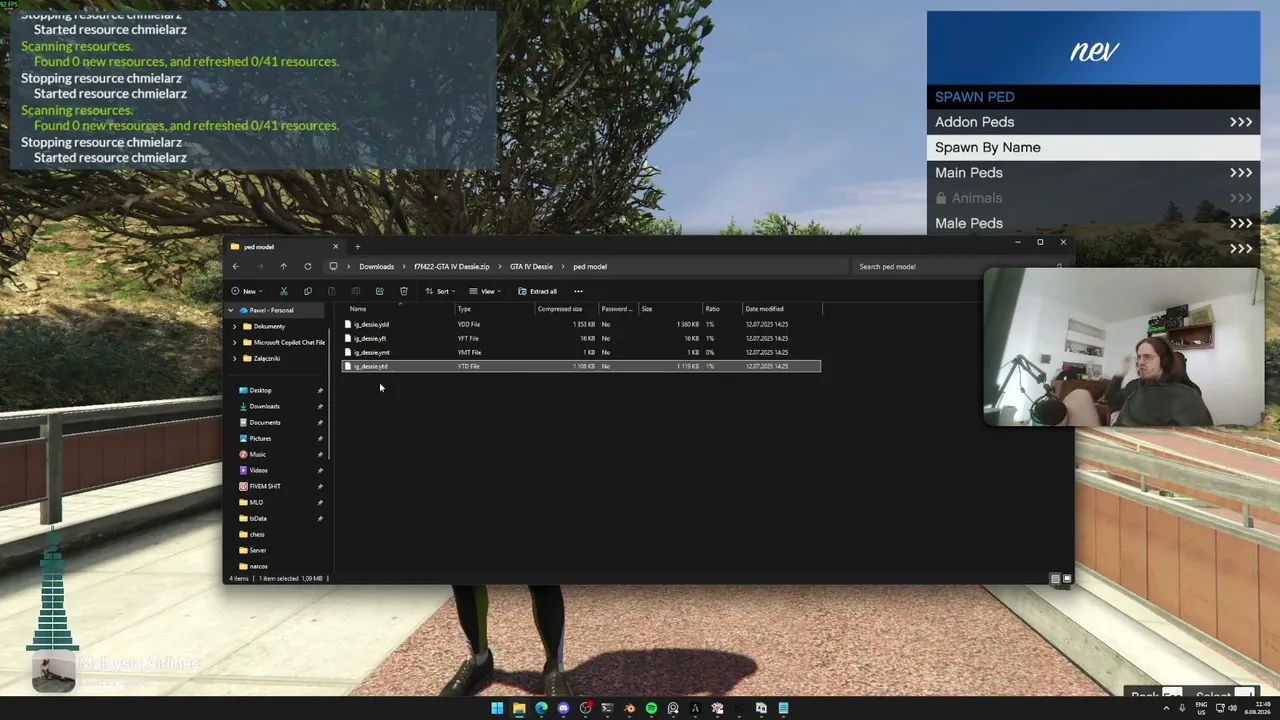Open Załączniki in the navigation pane
The image size is (1280, 720).
tap(266, 359)
